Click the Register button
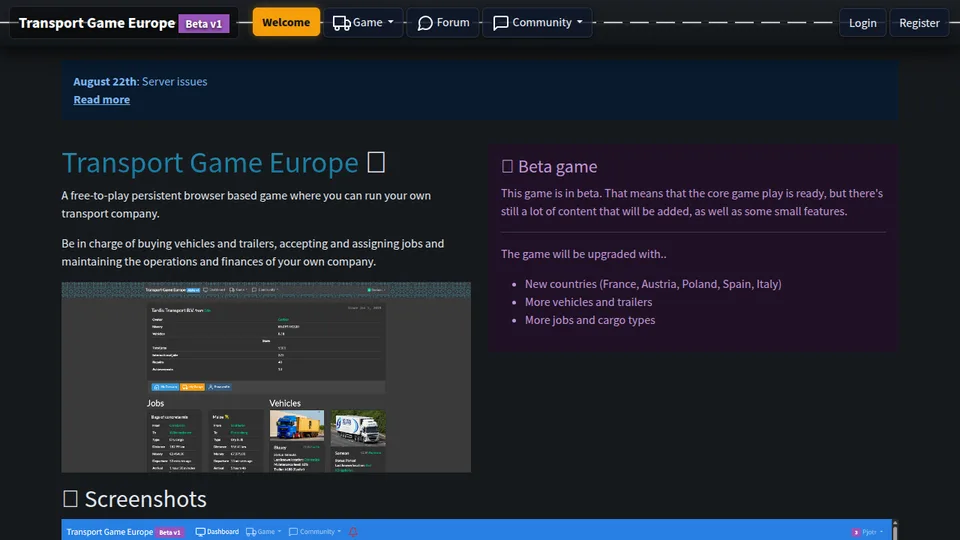 918,23
